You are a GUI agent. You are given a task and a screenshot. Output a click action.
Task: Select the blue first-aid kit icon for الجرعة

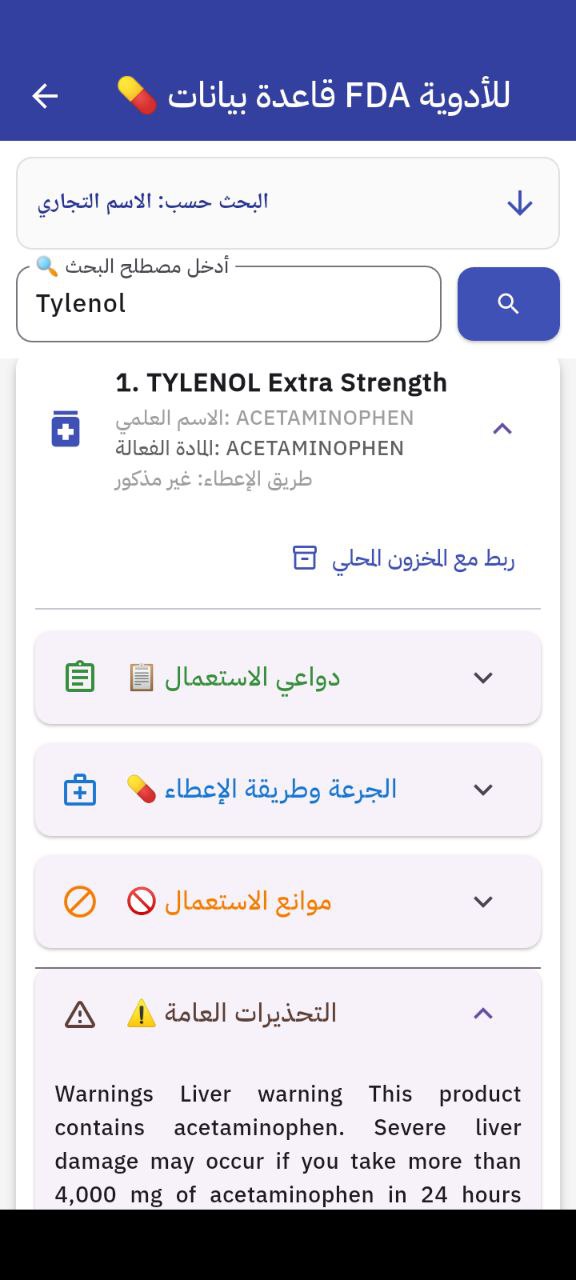pos(79,789)
